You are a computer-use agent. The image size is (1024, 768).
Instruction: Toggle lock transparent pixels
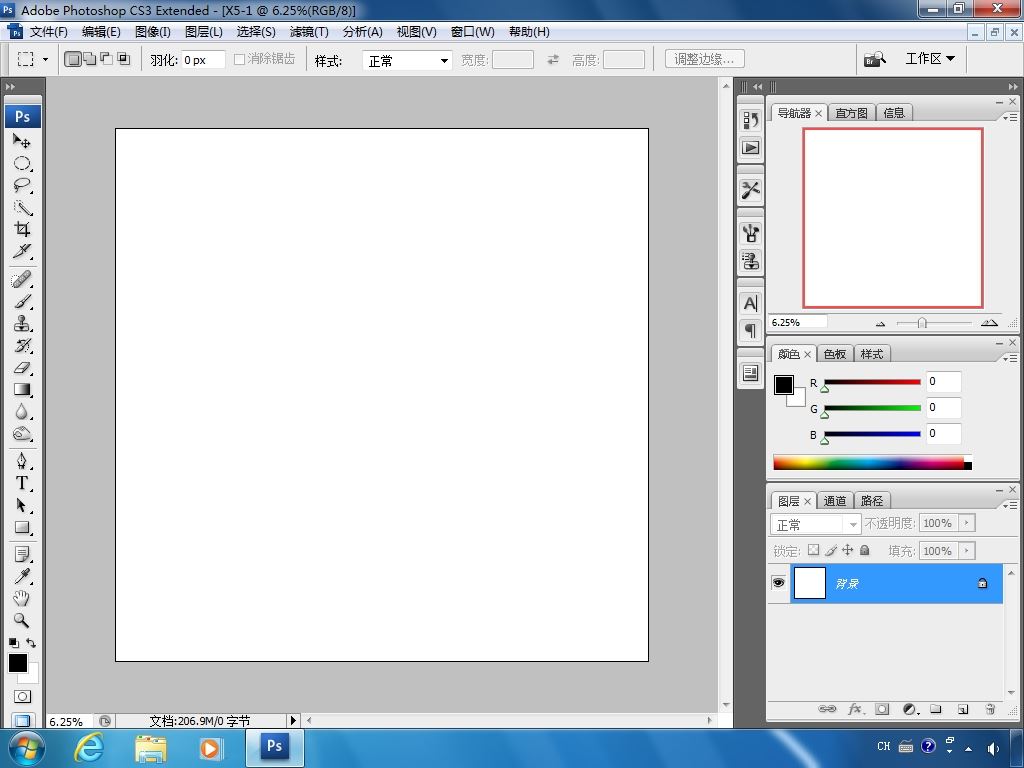pyautogui.click(x=813, y=550)
